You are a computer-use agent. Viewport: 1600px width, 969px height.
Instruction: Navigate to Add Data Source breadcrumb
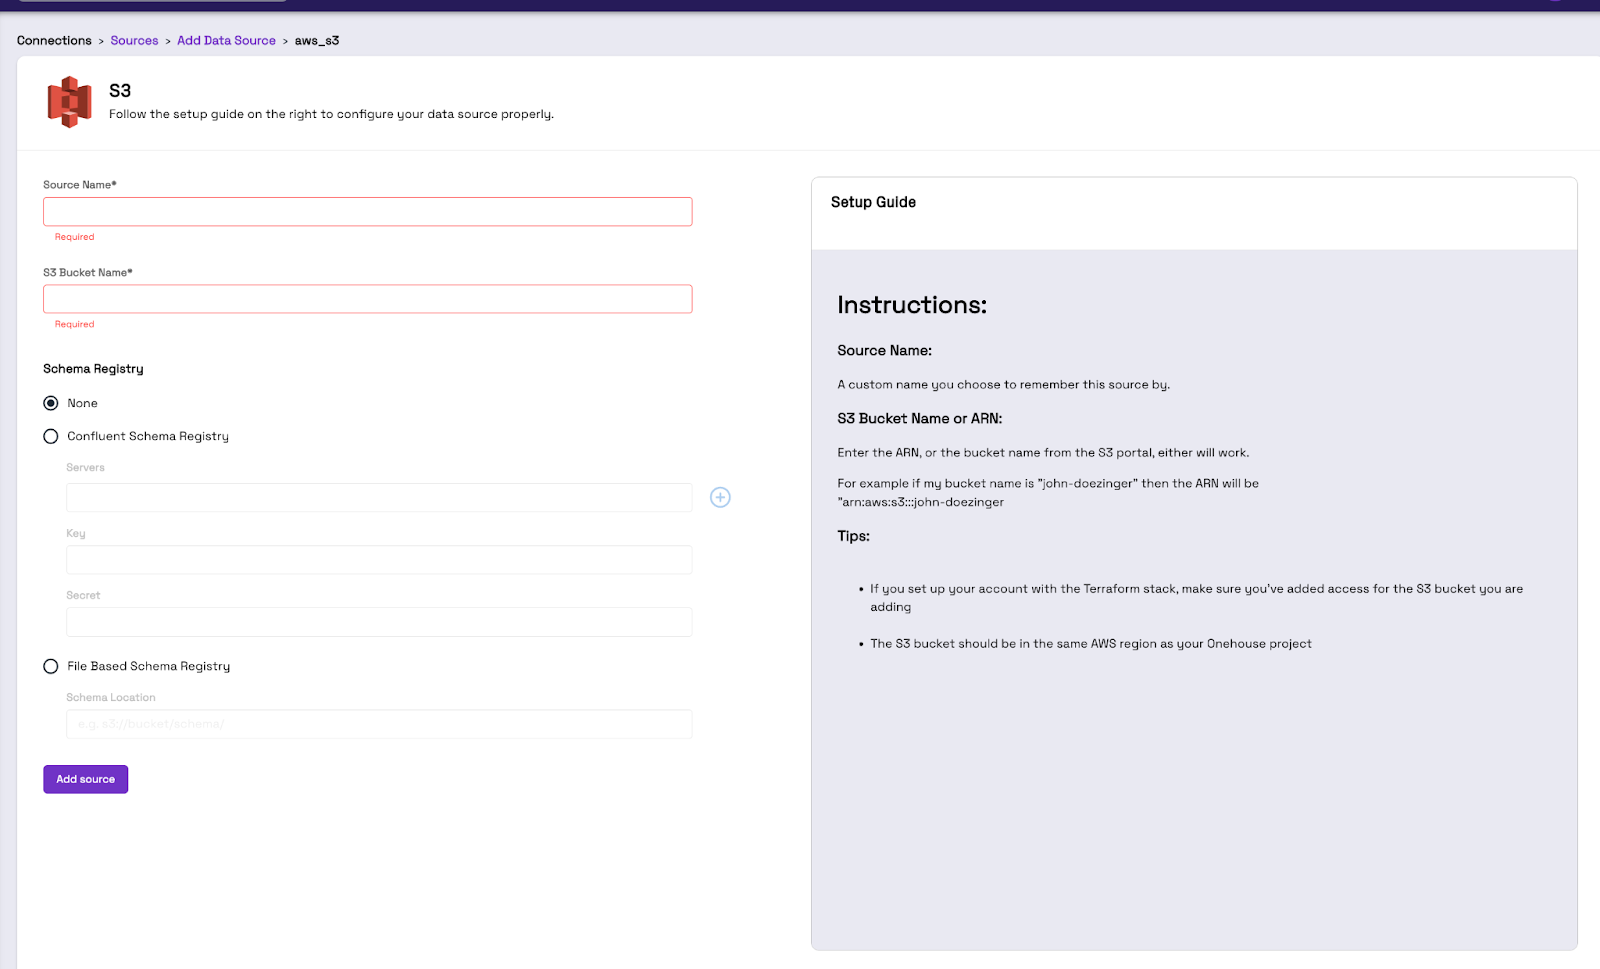point(226,40)
